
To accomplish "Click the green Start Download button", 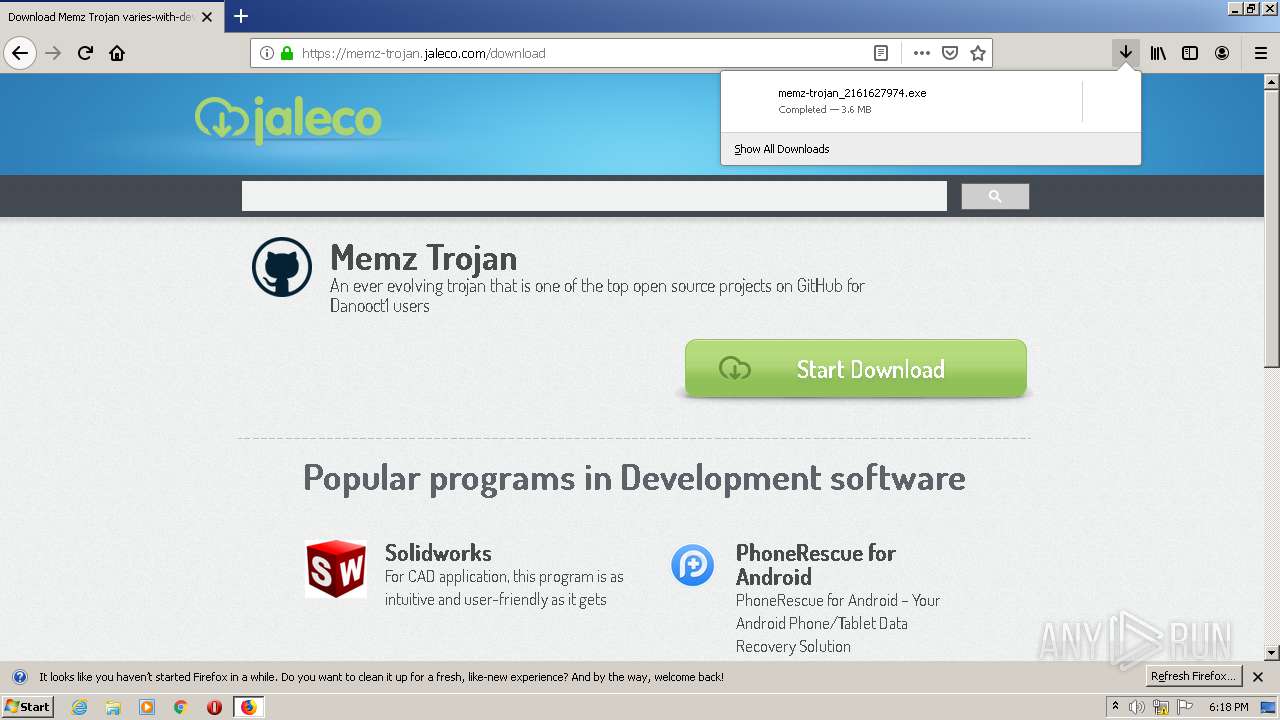I will point(856,369).
